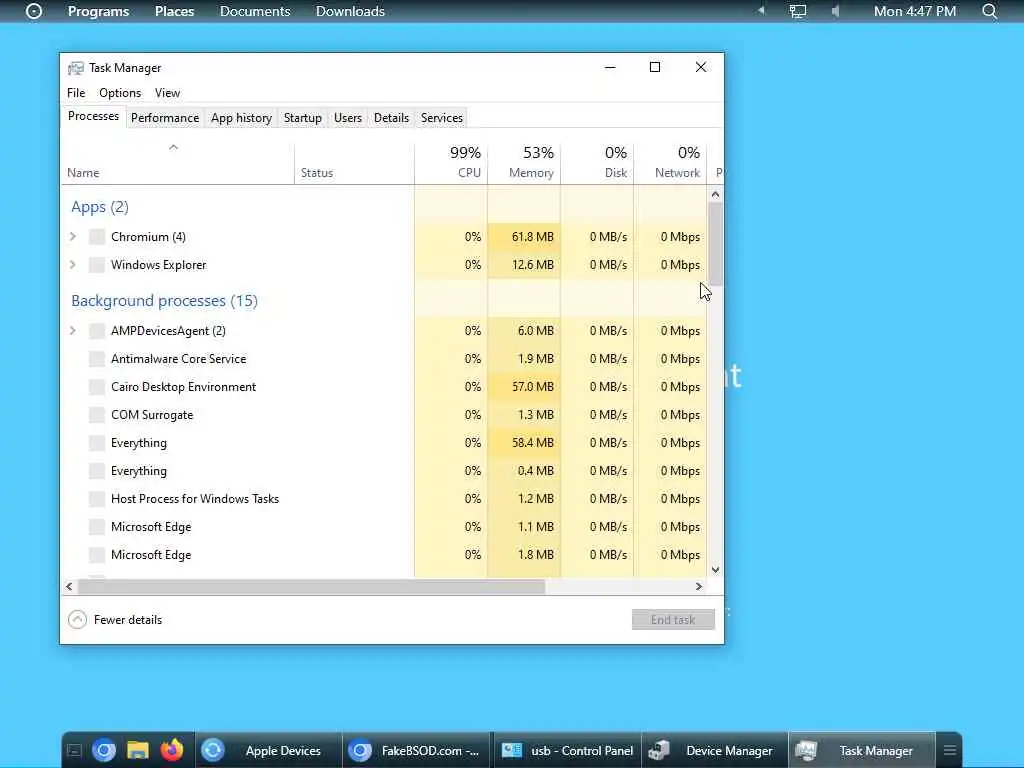Sort by the 53% Memory column
Screen dimensions: 1024x768
524,163
